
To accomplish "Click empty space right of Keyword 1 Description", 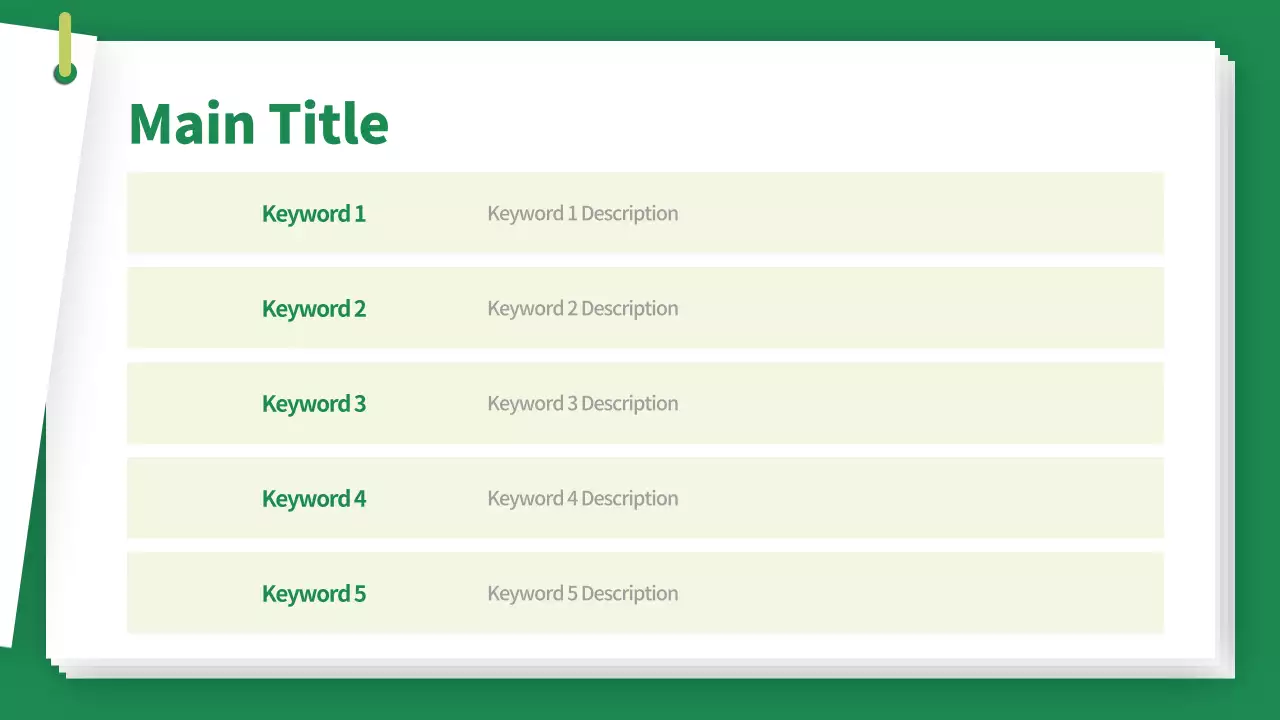I will (x=920, y=213).
